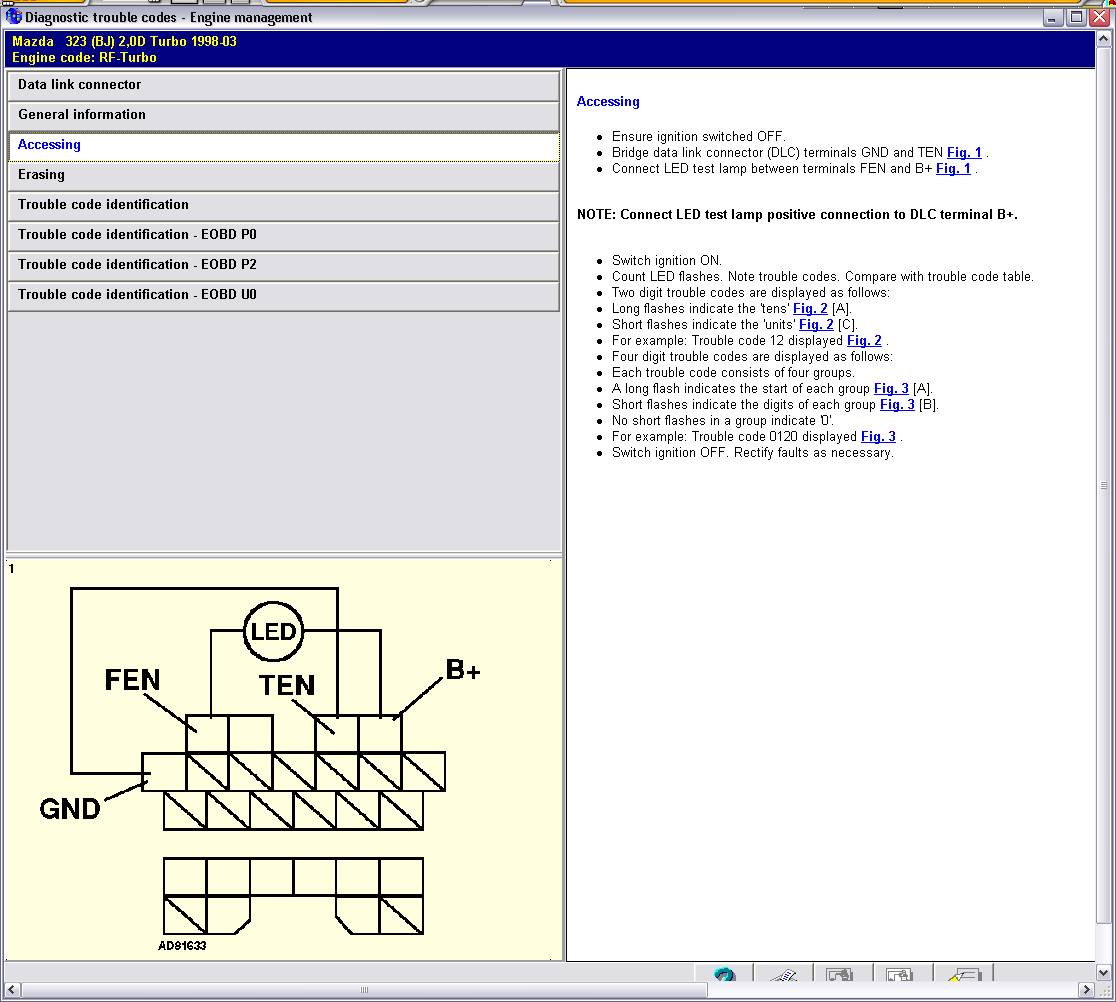
Task: Click 'Each trouble code consists of four groups.'
Action: (x=733, y=372)
